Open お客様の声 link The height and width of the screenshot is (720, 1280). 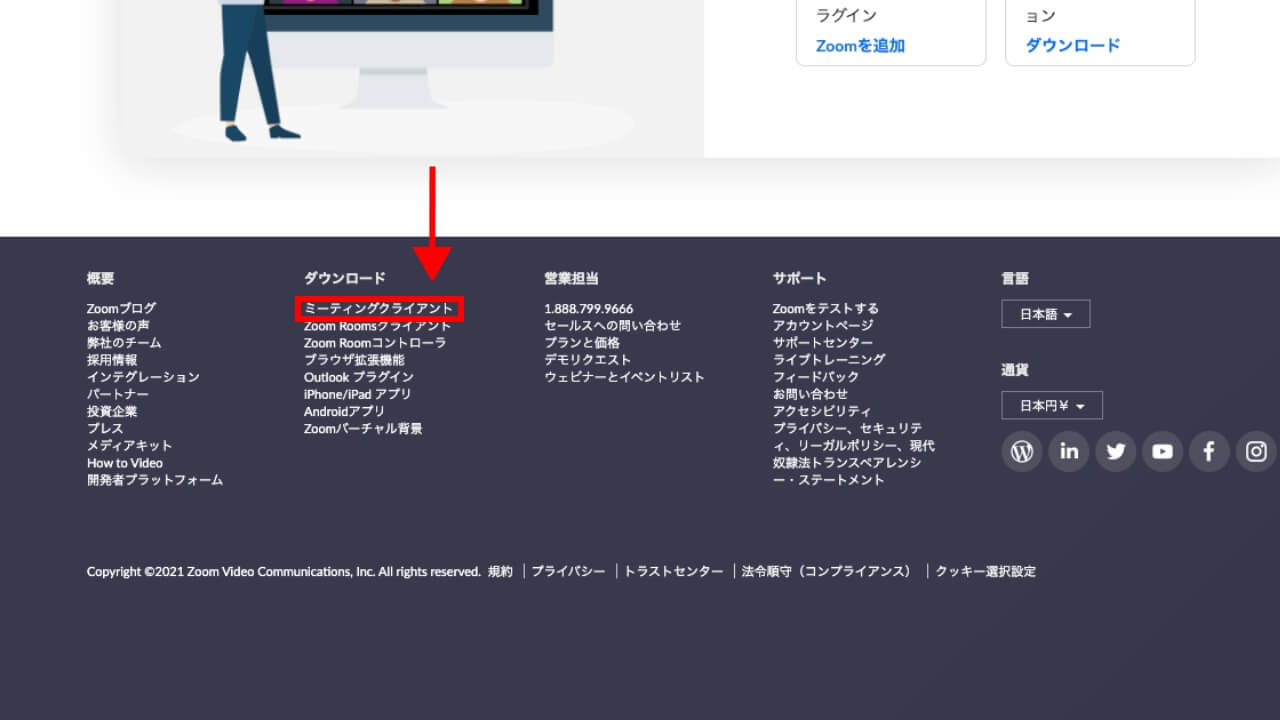(118, 326)
